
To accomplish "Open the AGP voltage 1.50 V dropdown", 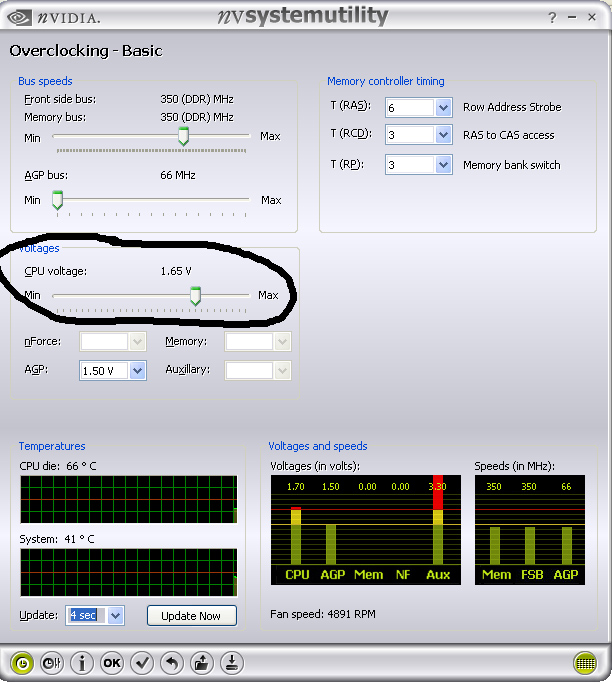I will point(137,371).
